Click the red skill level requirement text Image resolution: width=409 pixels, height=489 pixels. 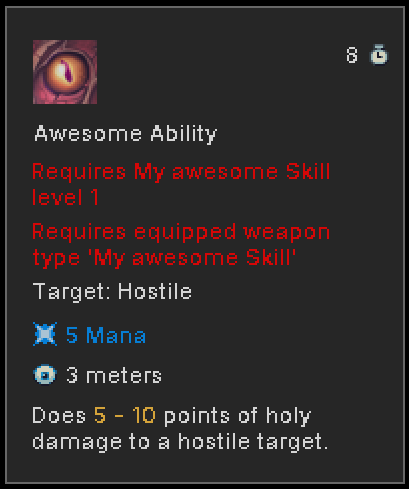point(181,184)
